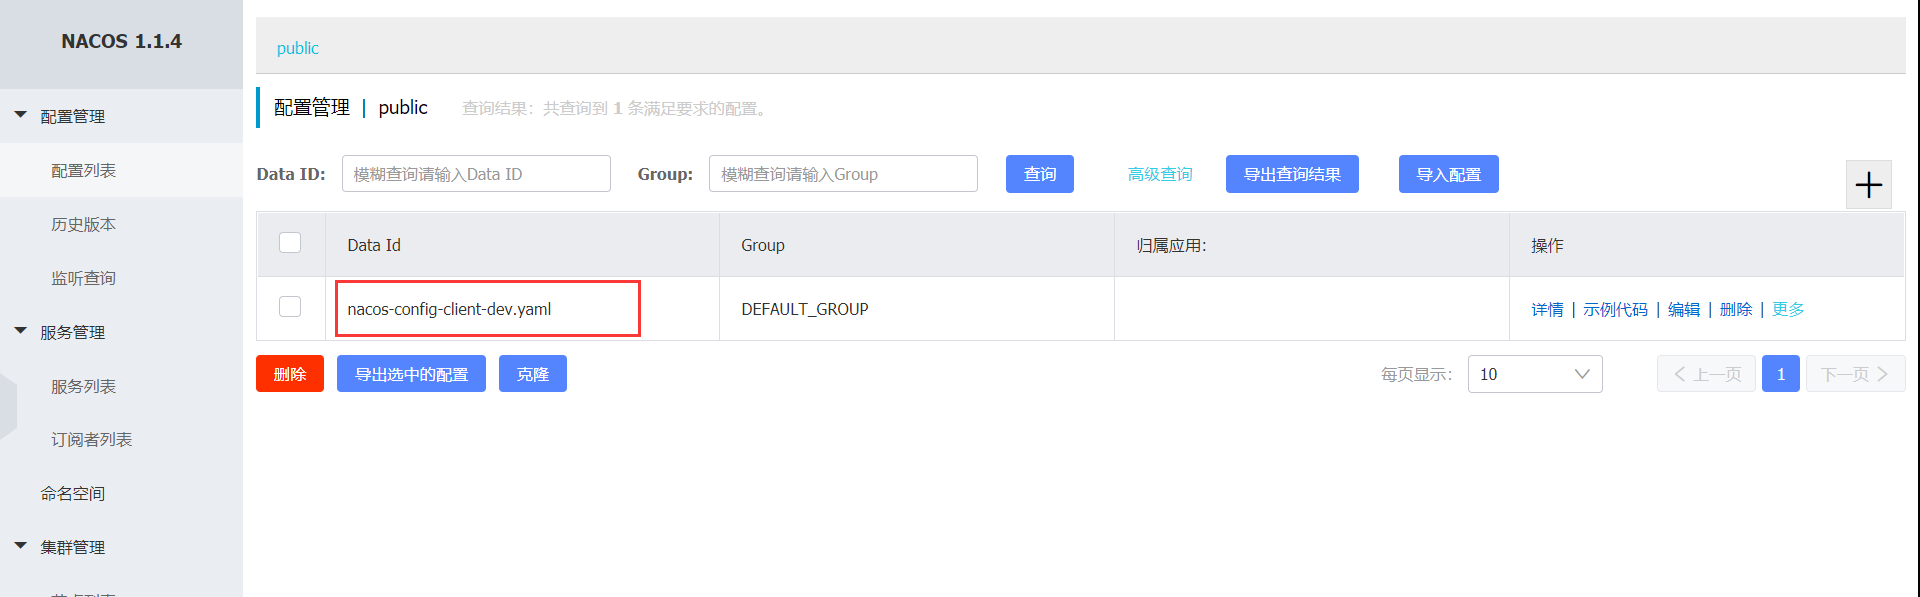Open 详情 for nacos-config-client-dev.yaml
The image size is (1920, 597).
coord(1547,310)
